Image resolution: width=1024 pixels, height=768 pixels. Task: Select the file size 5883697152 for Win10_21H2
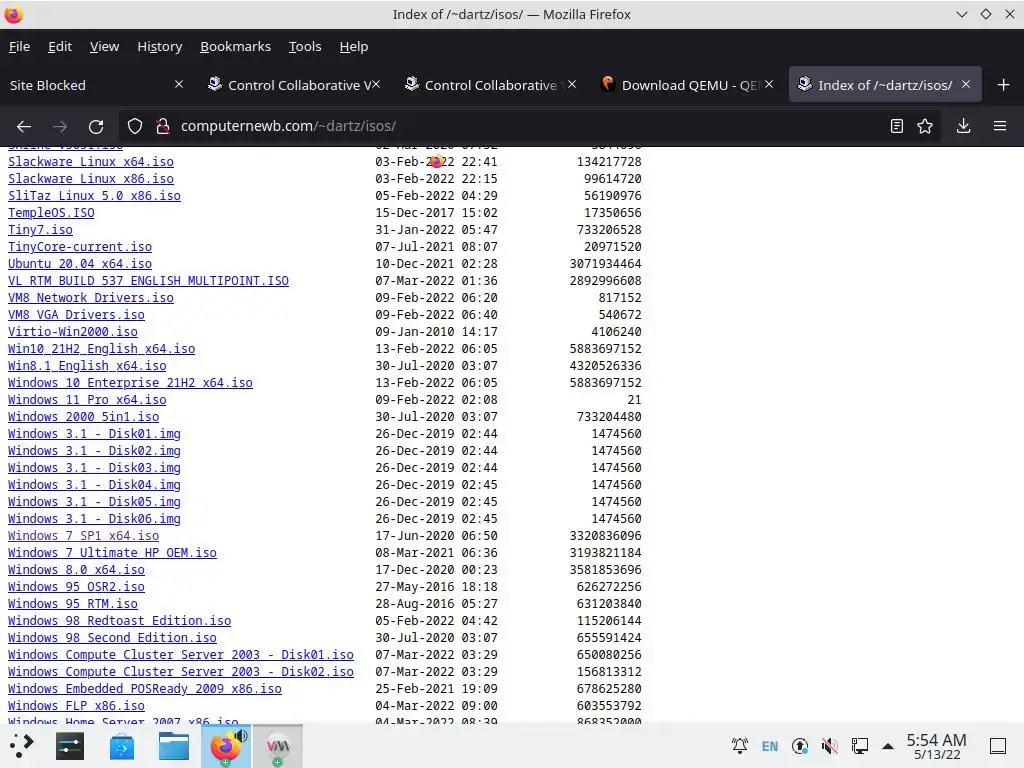tap(605, 348)
